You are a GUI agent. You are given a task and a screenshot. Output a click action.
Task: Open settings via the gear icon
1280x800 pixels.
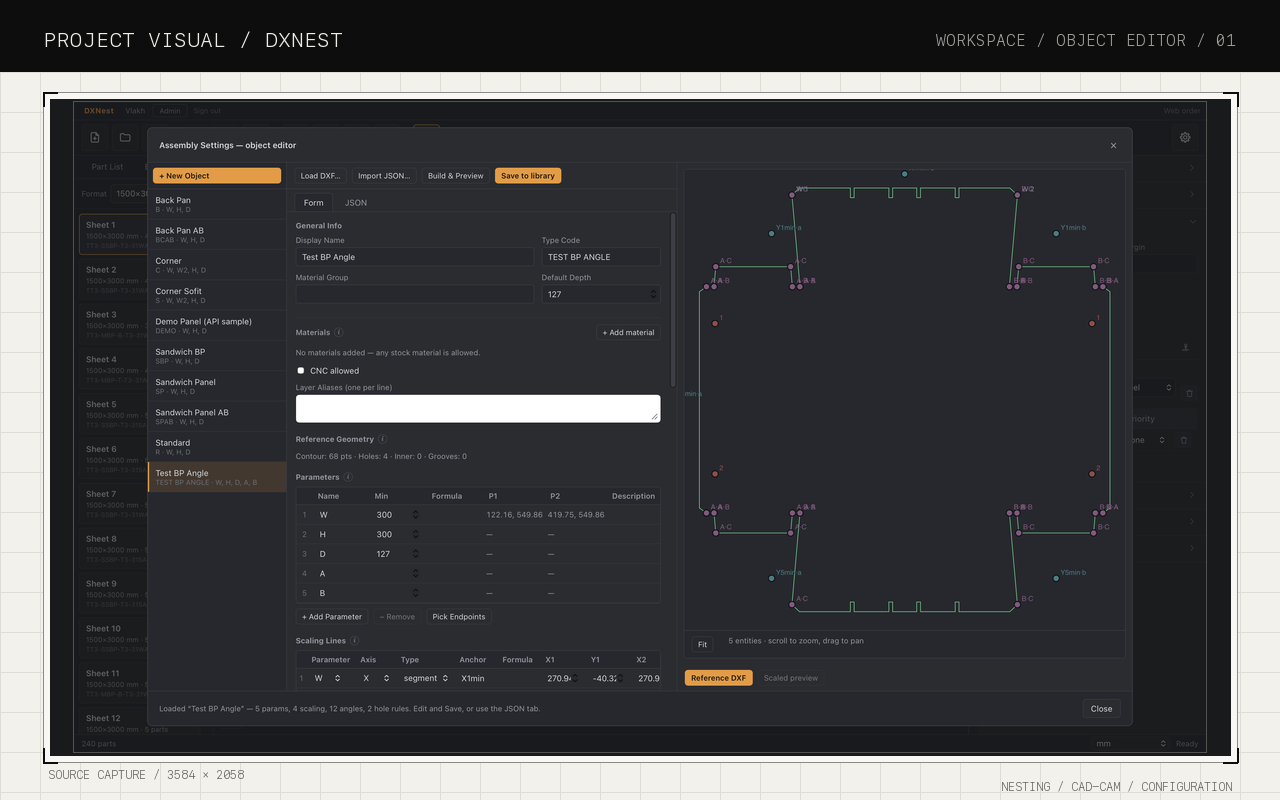[1185, 138]
